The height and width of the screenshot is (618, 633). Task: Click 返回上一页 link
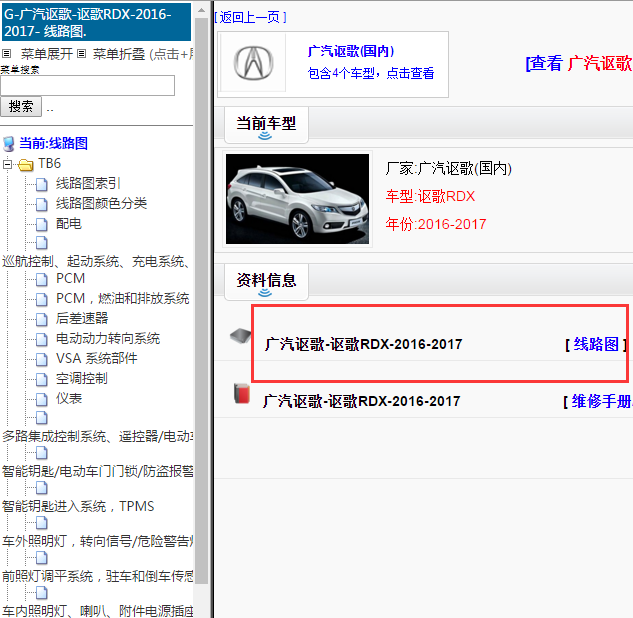(250, 17)
